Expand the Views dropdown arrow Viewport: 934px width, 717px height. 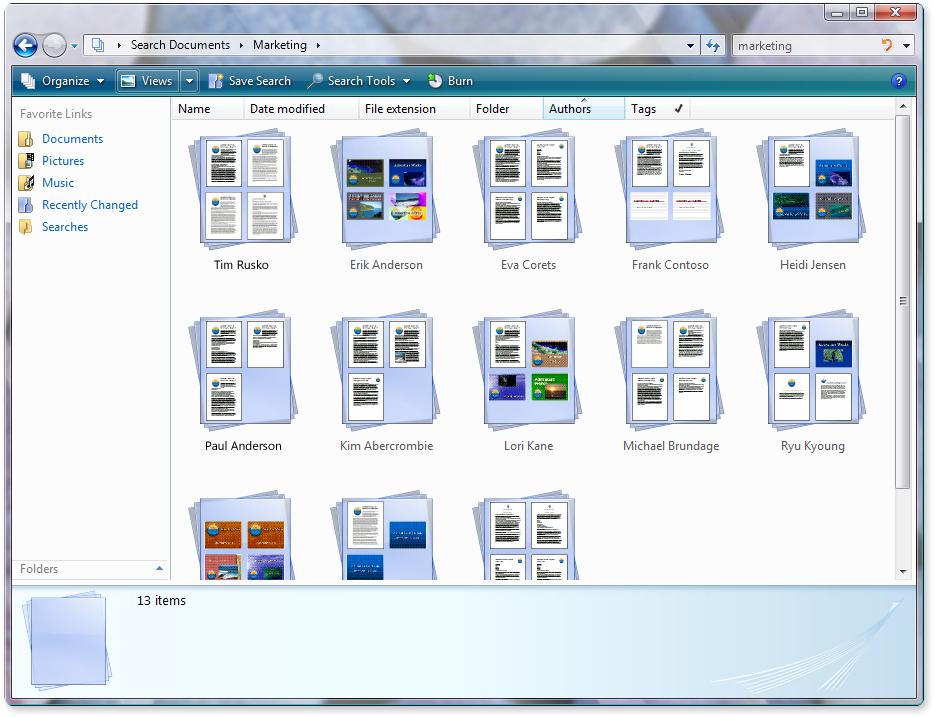[189, 81]
